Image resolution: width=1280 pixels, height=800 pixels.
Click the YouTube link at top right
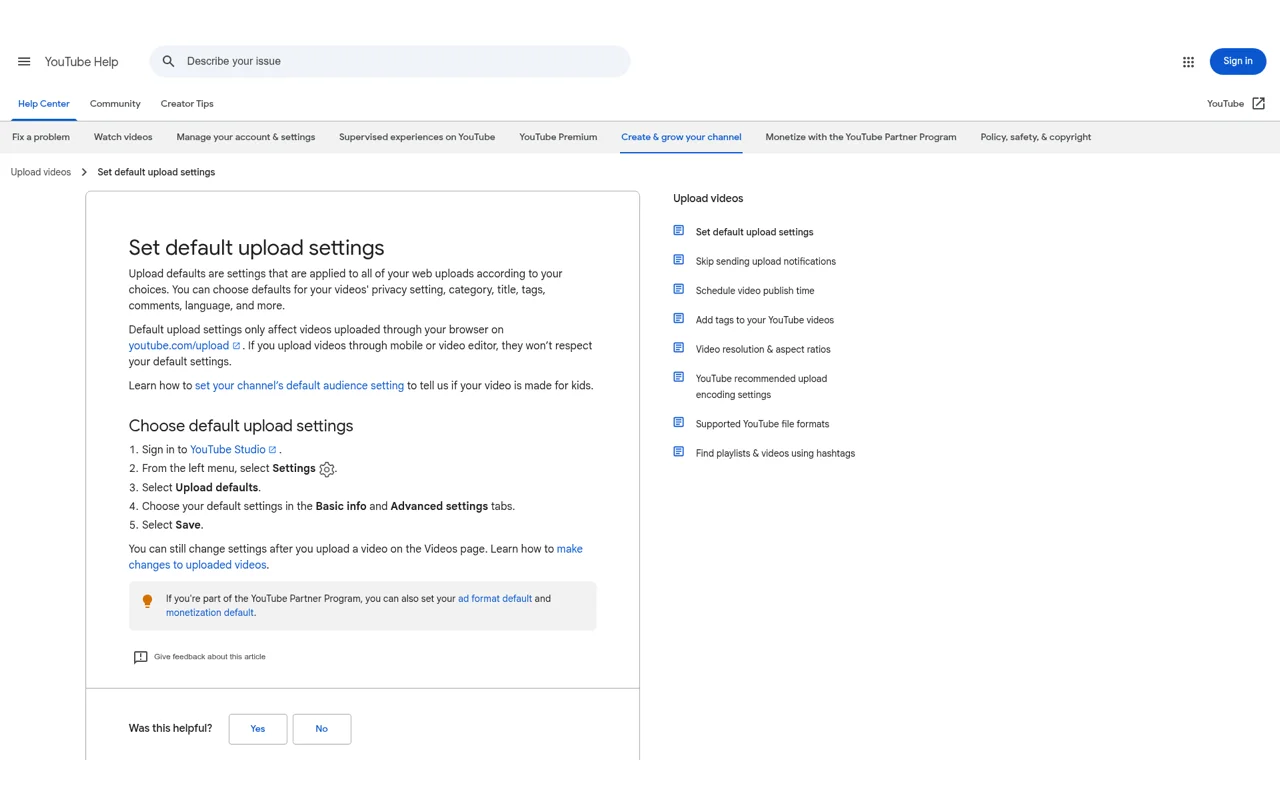point(1225,104)
